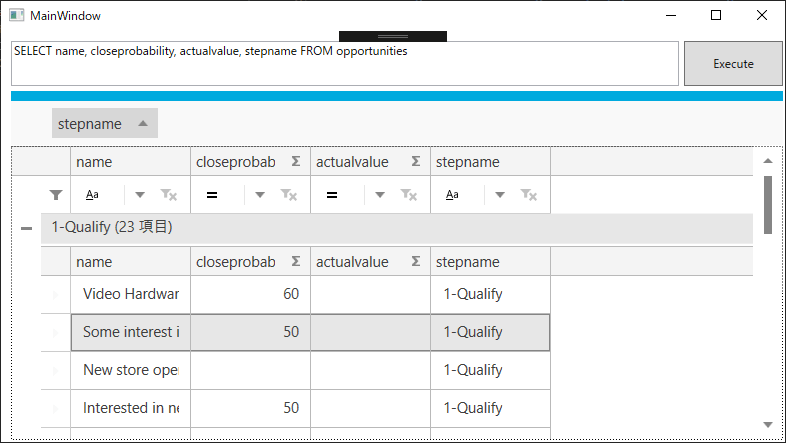Screen dimensions: 786x444
Task: Click the vertical scrollbar thumb
Action: point(767,204)
